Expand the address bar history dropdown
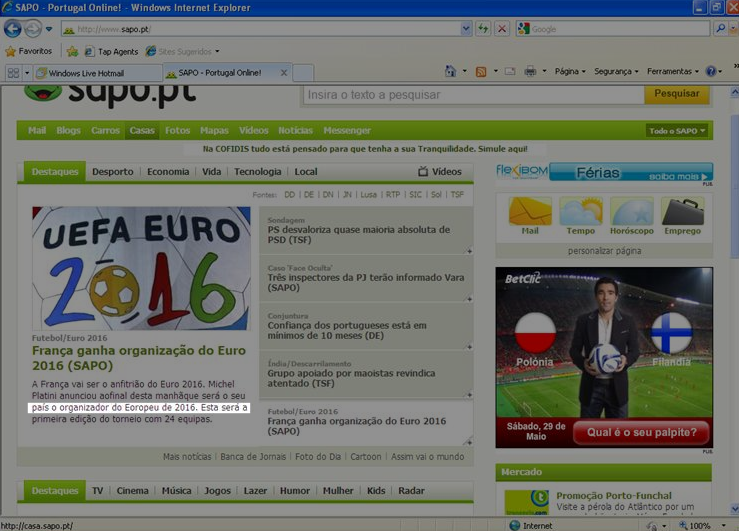739x531 pixels. coord(466,29)
